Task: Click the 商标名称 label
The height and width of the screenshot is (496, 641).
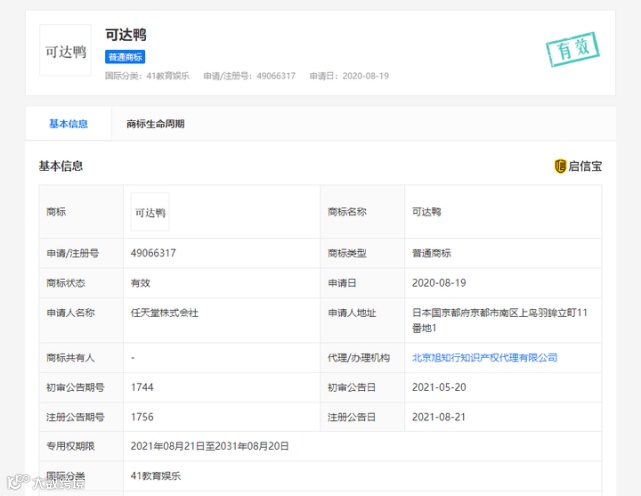Action: [x=347, y=212]
